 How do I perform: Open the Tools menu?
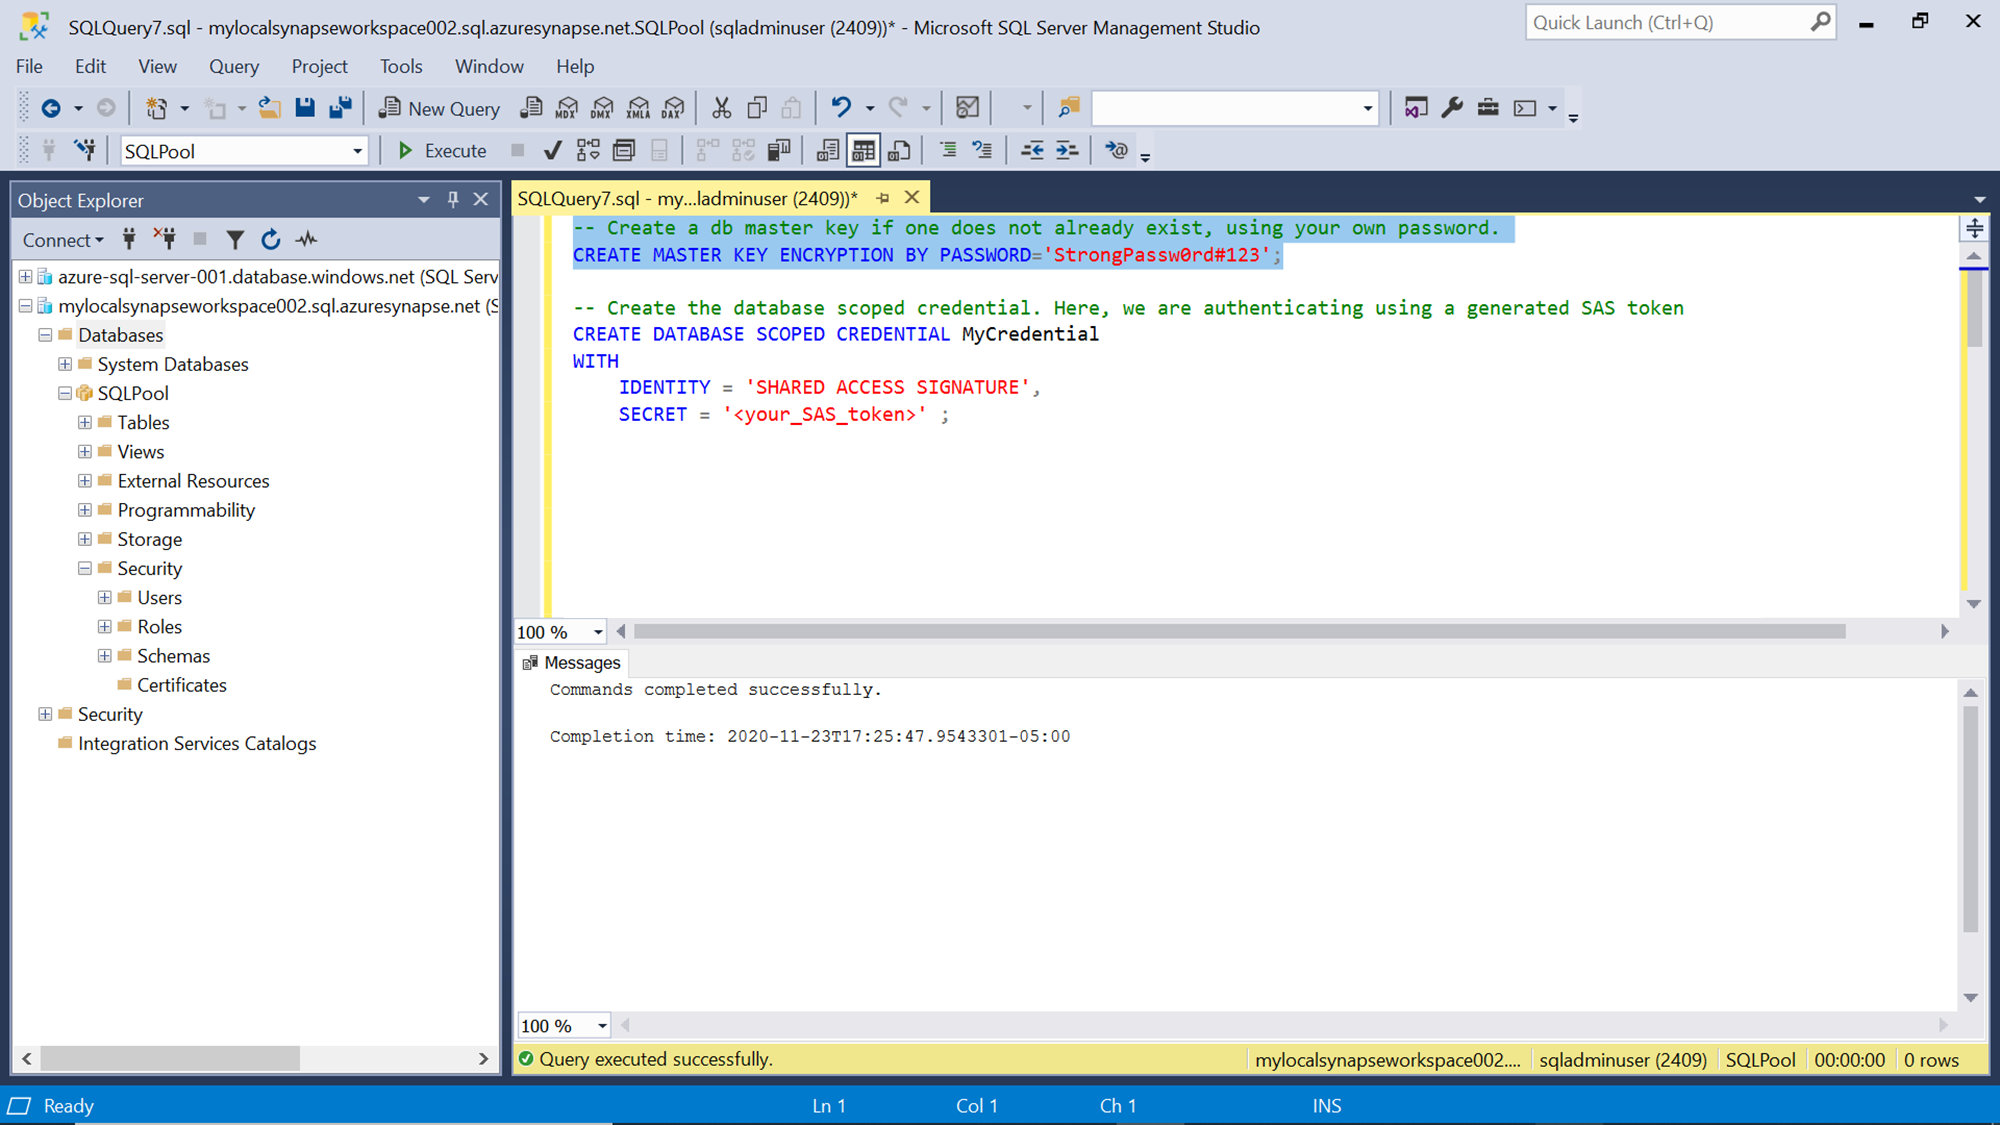click(400, 66)
